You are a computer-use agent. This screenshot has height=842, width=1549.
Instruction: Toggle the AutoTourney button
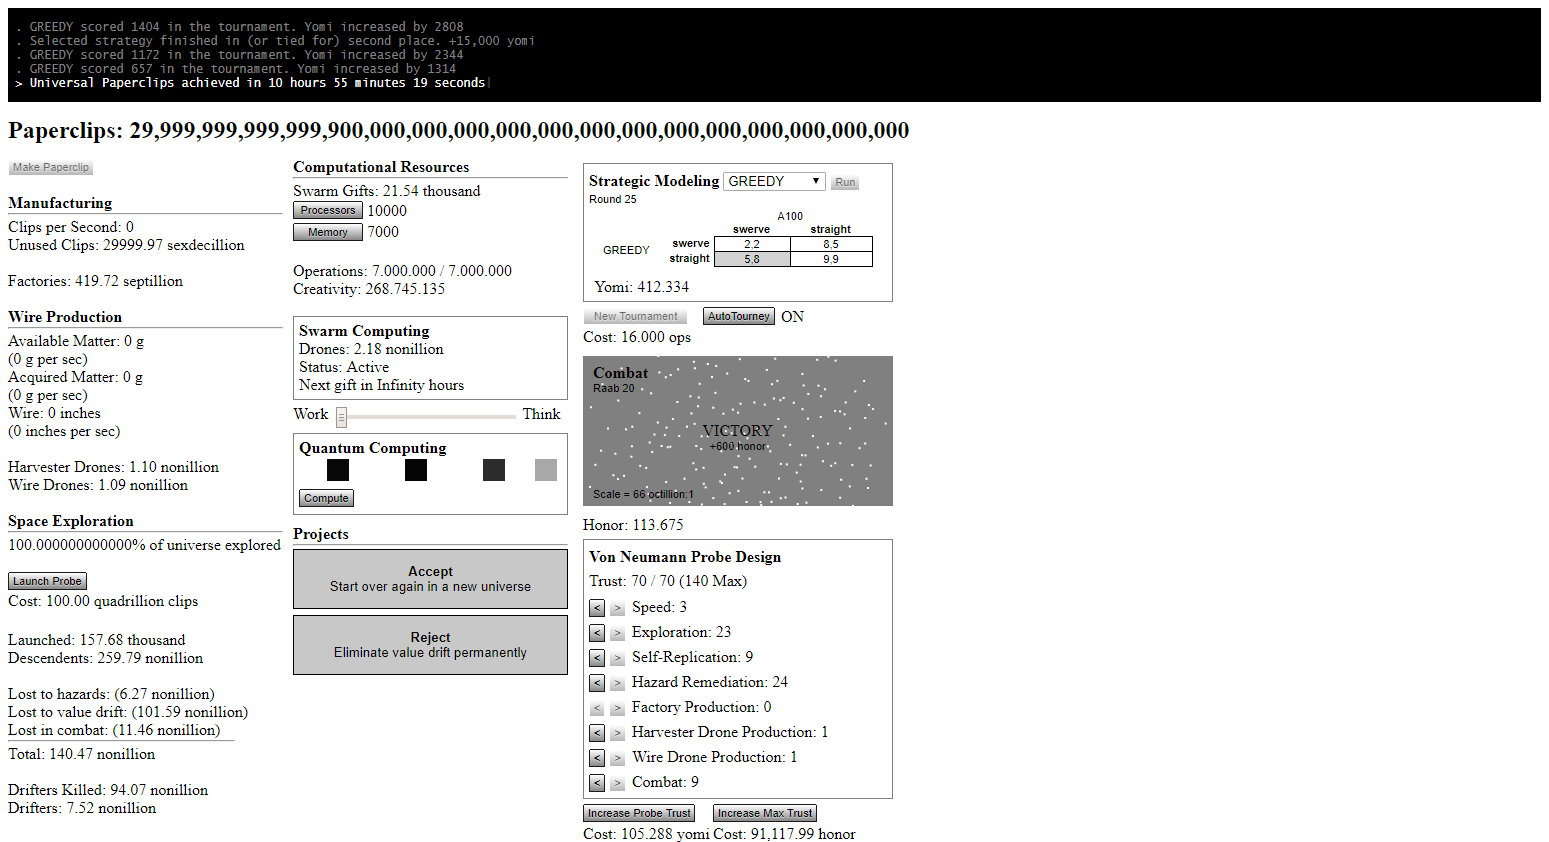[738, 316]
